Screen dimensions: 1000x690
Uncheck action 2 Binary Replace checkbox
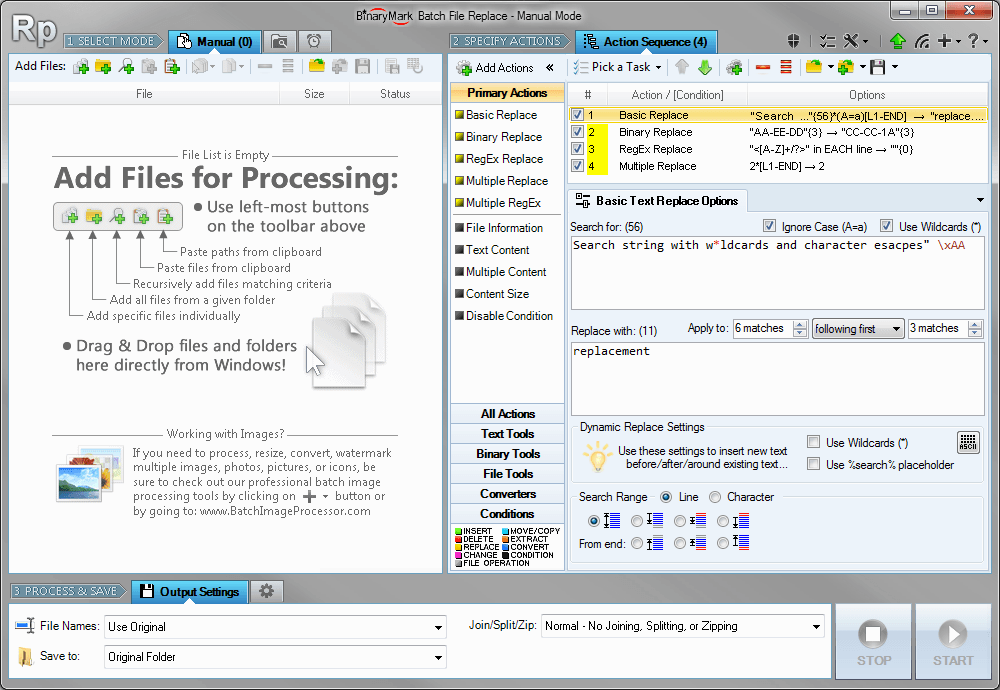[578, 132]
